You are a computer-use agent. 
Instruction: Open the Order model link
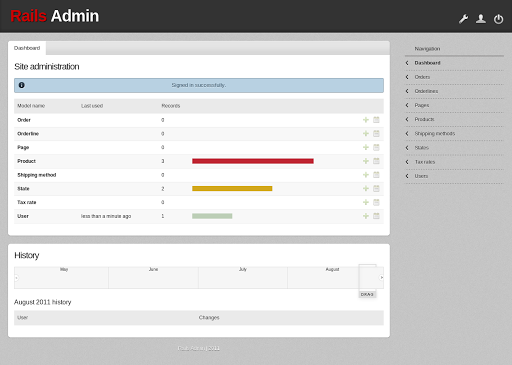[x=24, y=120]
